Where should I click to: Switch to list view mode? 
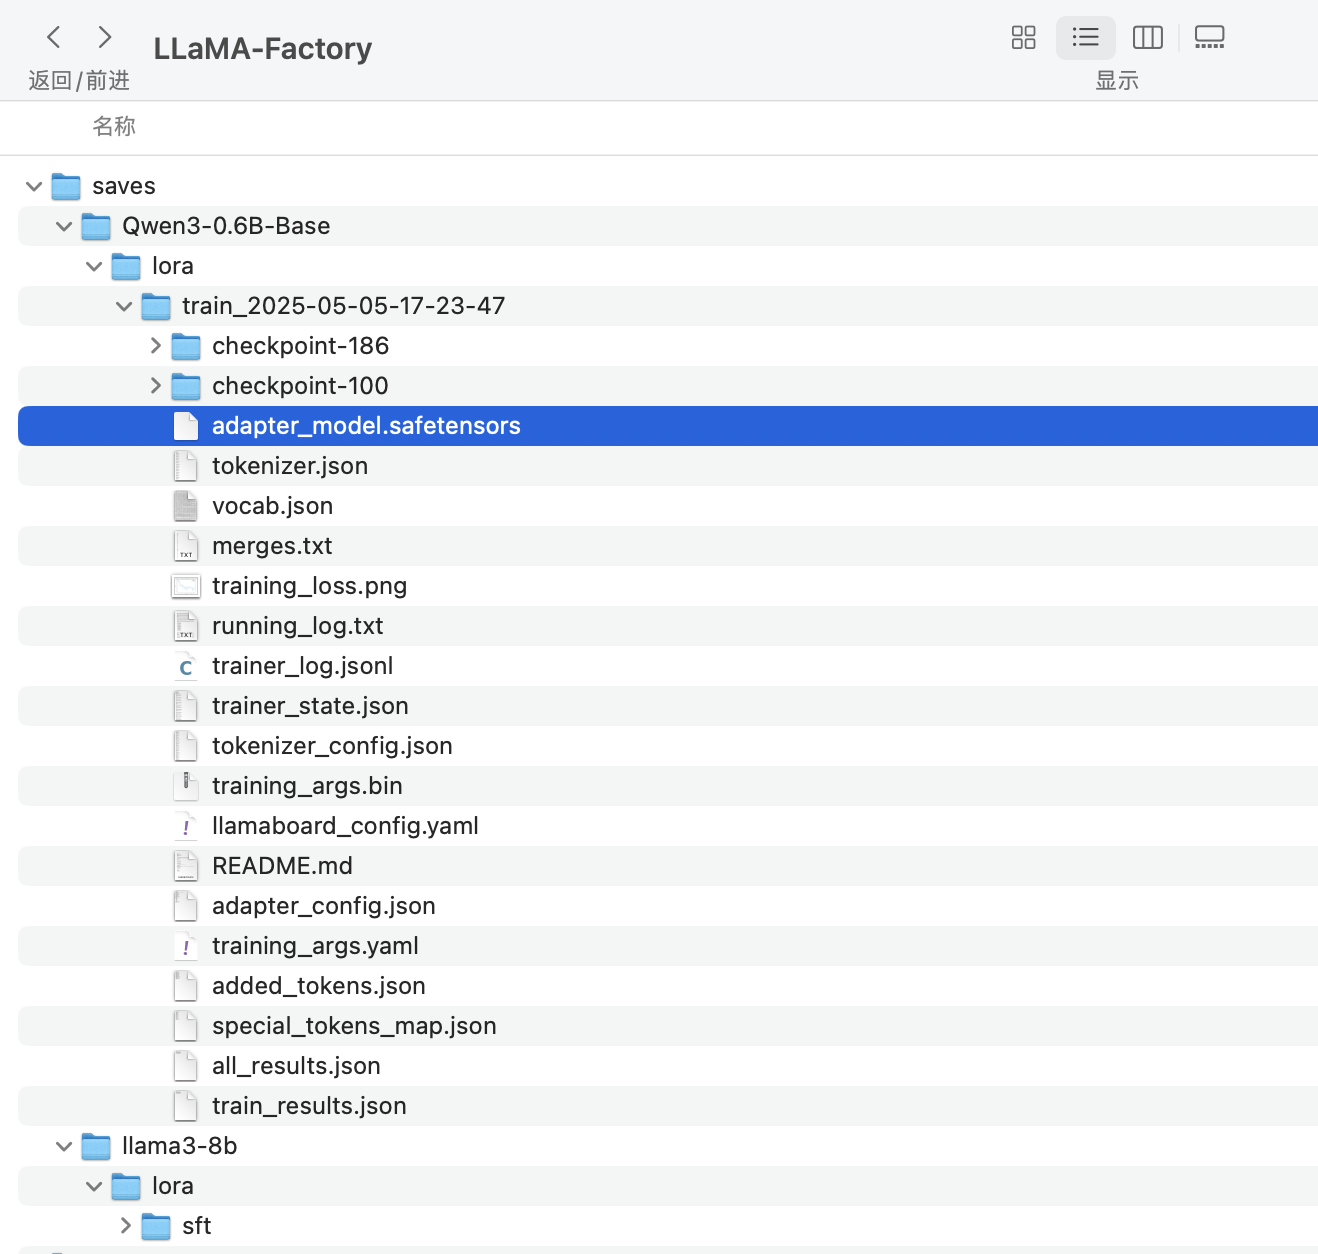click(x=1085, y=38)
